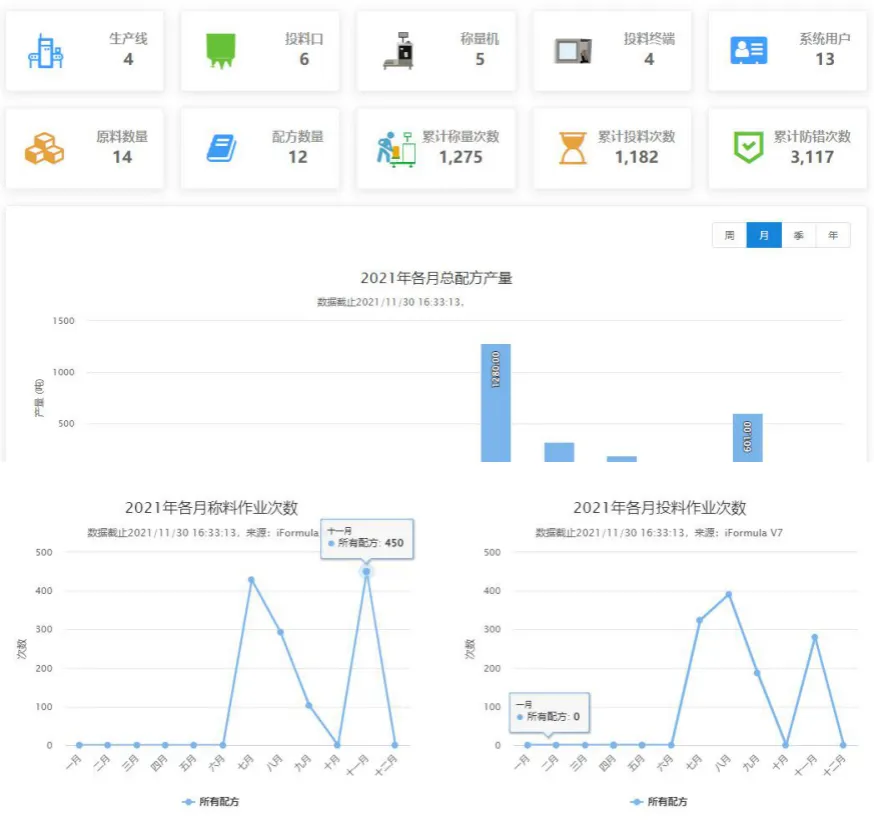874x822 pixels.
Task: Click the feeding terminal (投料终端) icon
Action: pos(573,50)
